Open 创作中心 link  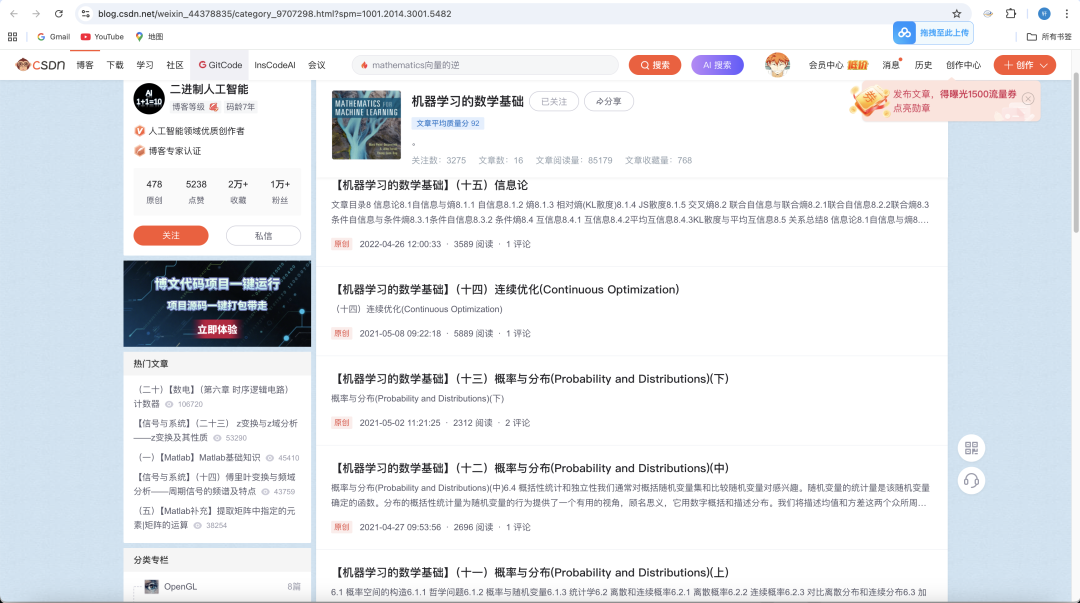[x=963, y=65]
